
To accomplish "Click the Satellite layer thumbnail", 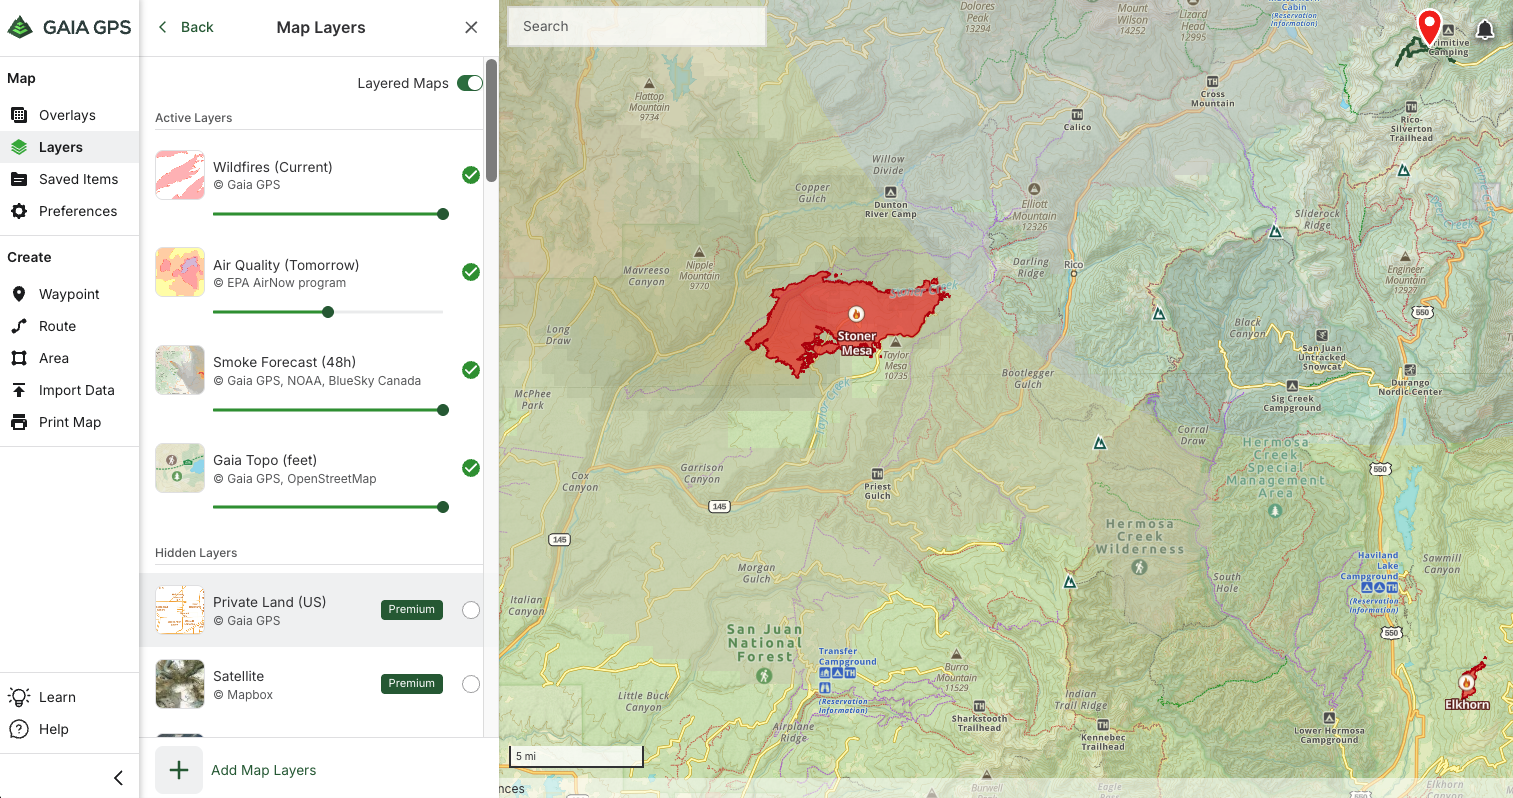I will 180,684.
